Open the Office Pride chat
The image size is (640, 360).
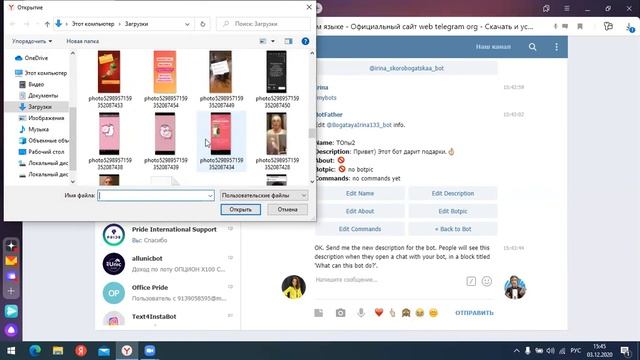pyautogui.click(x=168, y=293)
